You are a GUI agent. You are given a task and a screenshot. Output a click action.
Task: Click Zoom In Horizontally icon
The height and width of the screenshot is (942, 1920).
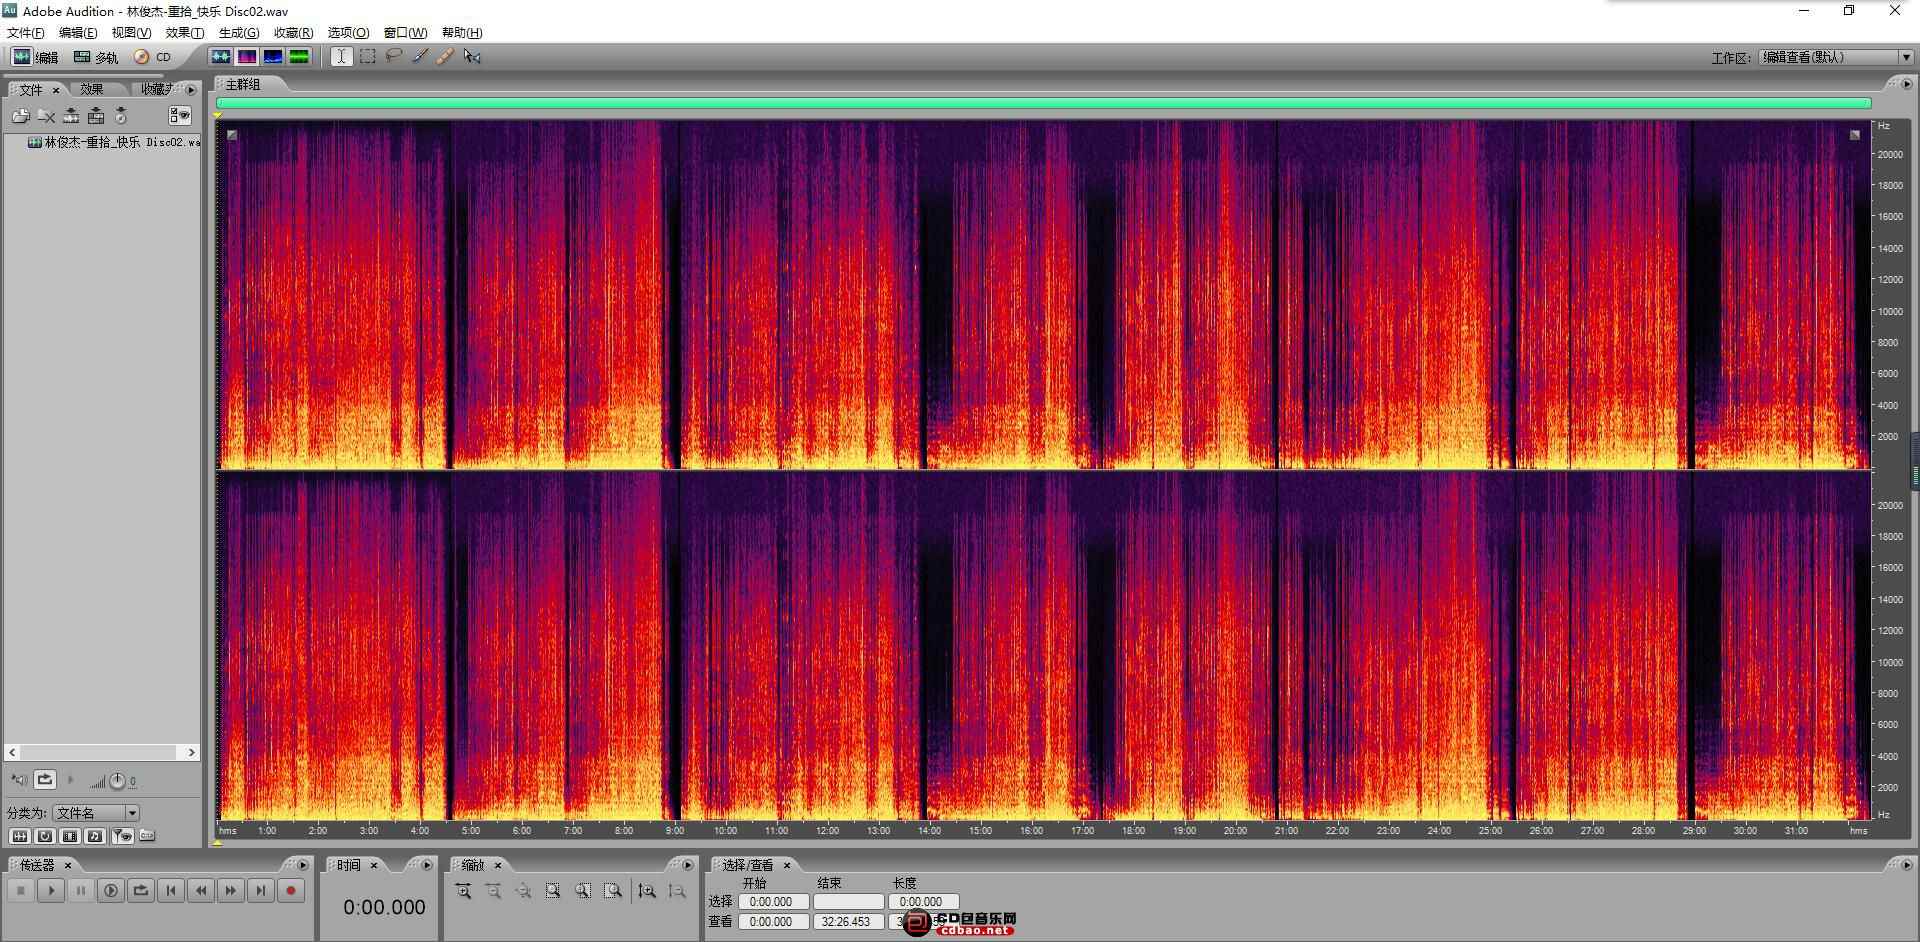point(463,891)
